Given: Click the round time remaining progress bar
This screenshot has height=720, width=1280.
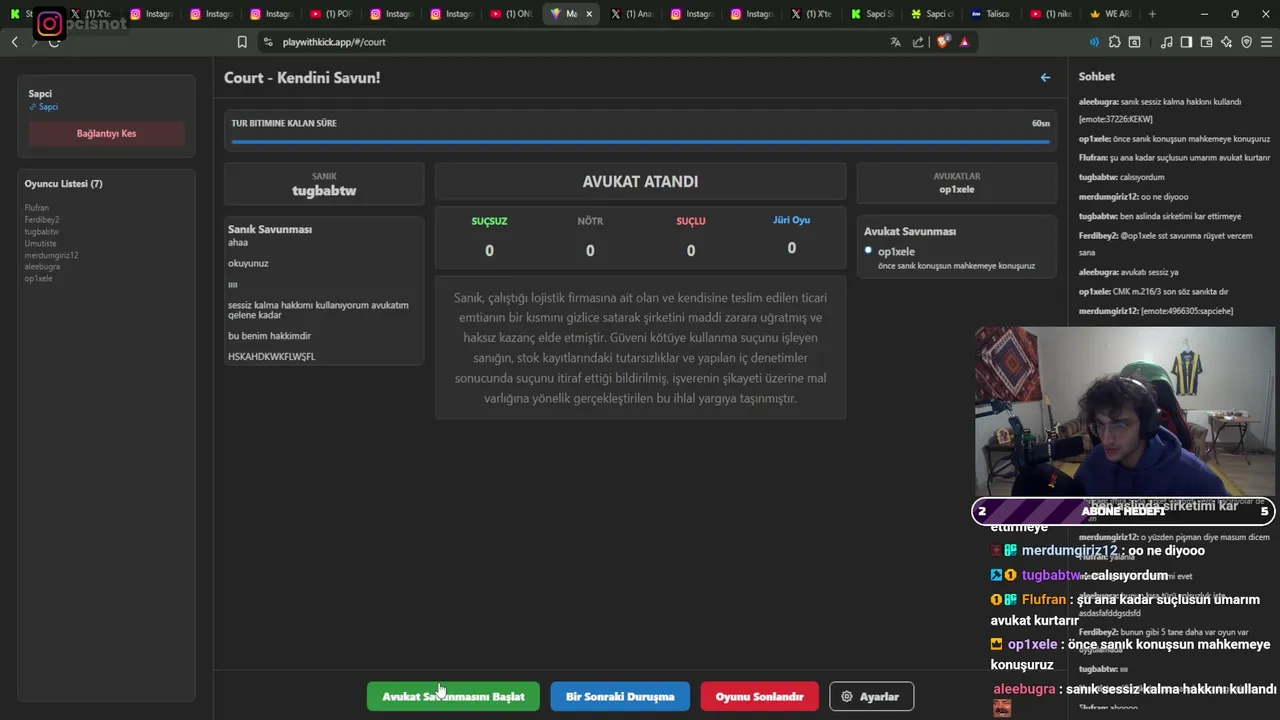Looking at the screenshot, I should (640, 142).
